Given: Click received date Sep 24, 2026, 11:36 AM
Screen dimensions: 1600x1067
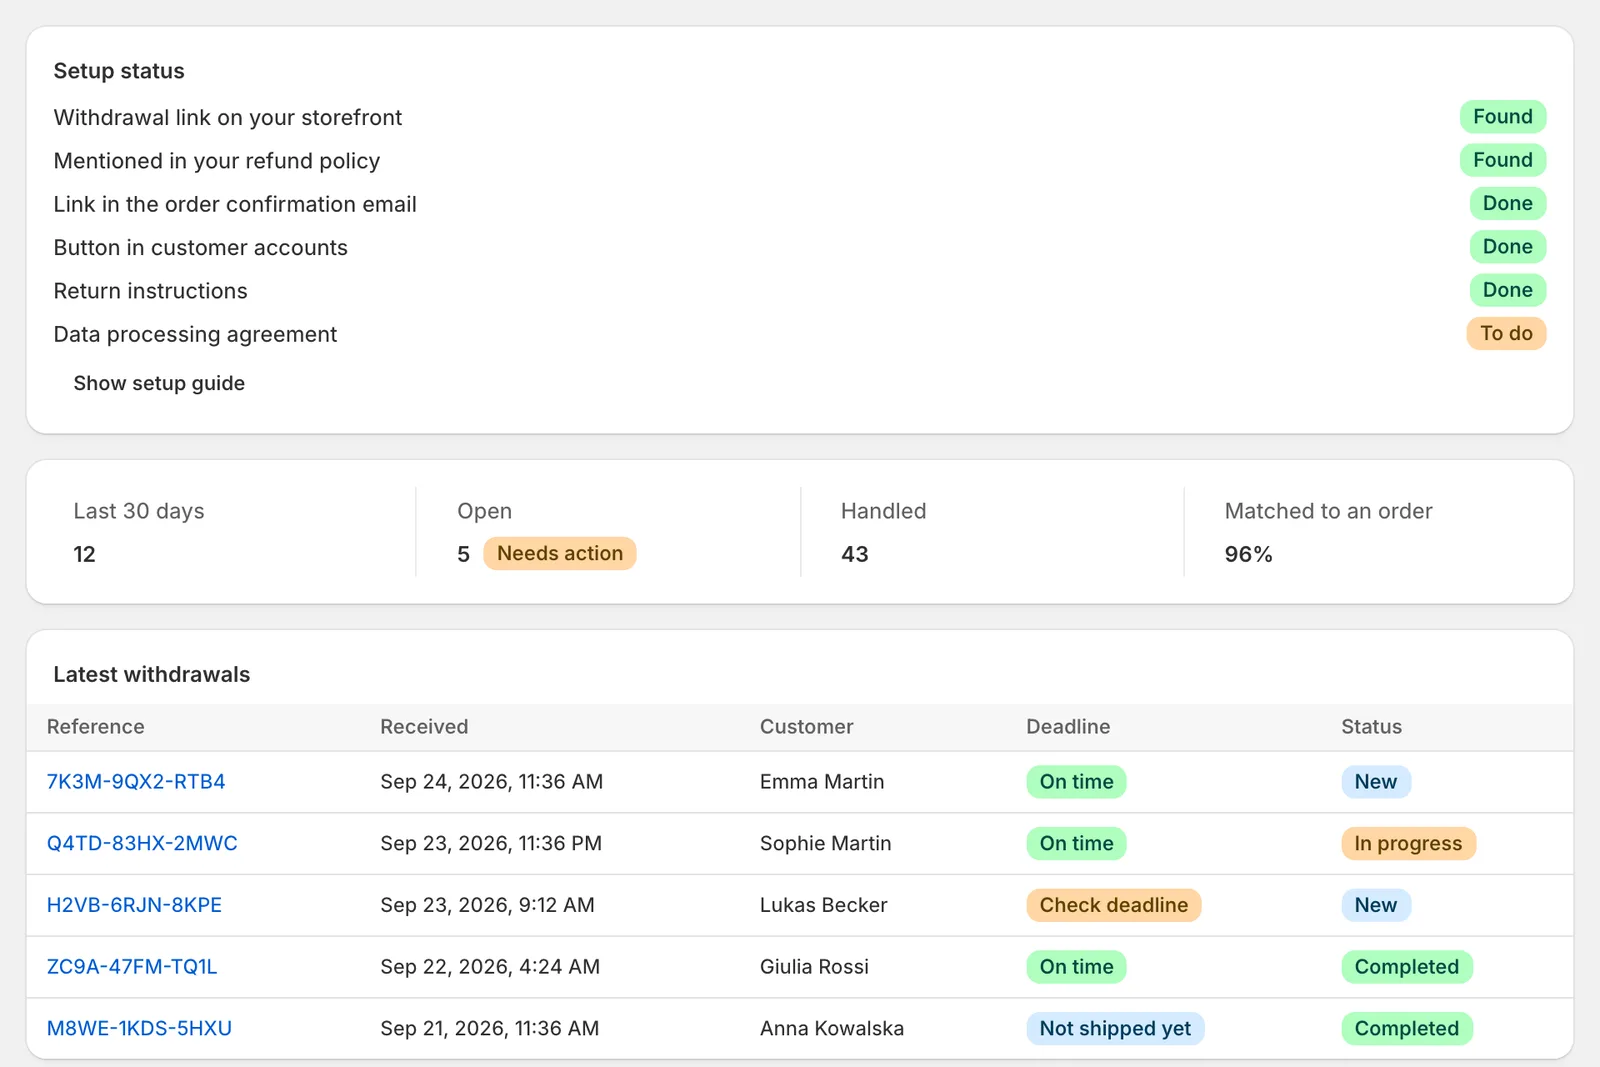Looking at the screenshot, I should (492, 782).
